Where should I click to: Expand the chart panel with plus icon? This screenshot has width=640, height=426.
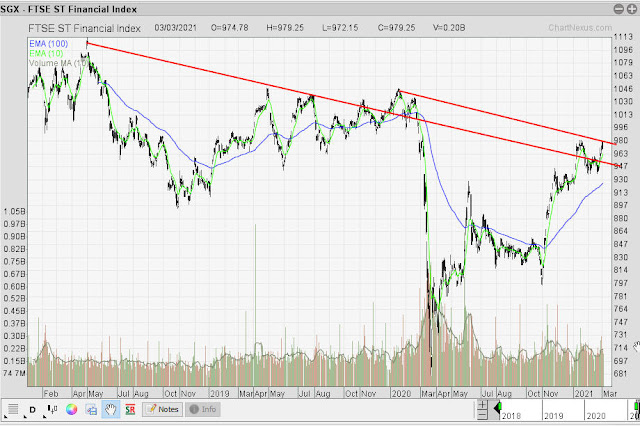pyautogui.click(x=631, y=9)
